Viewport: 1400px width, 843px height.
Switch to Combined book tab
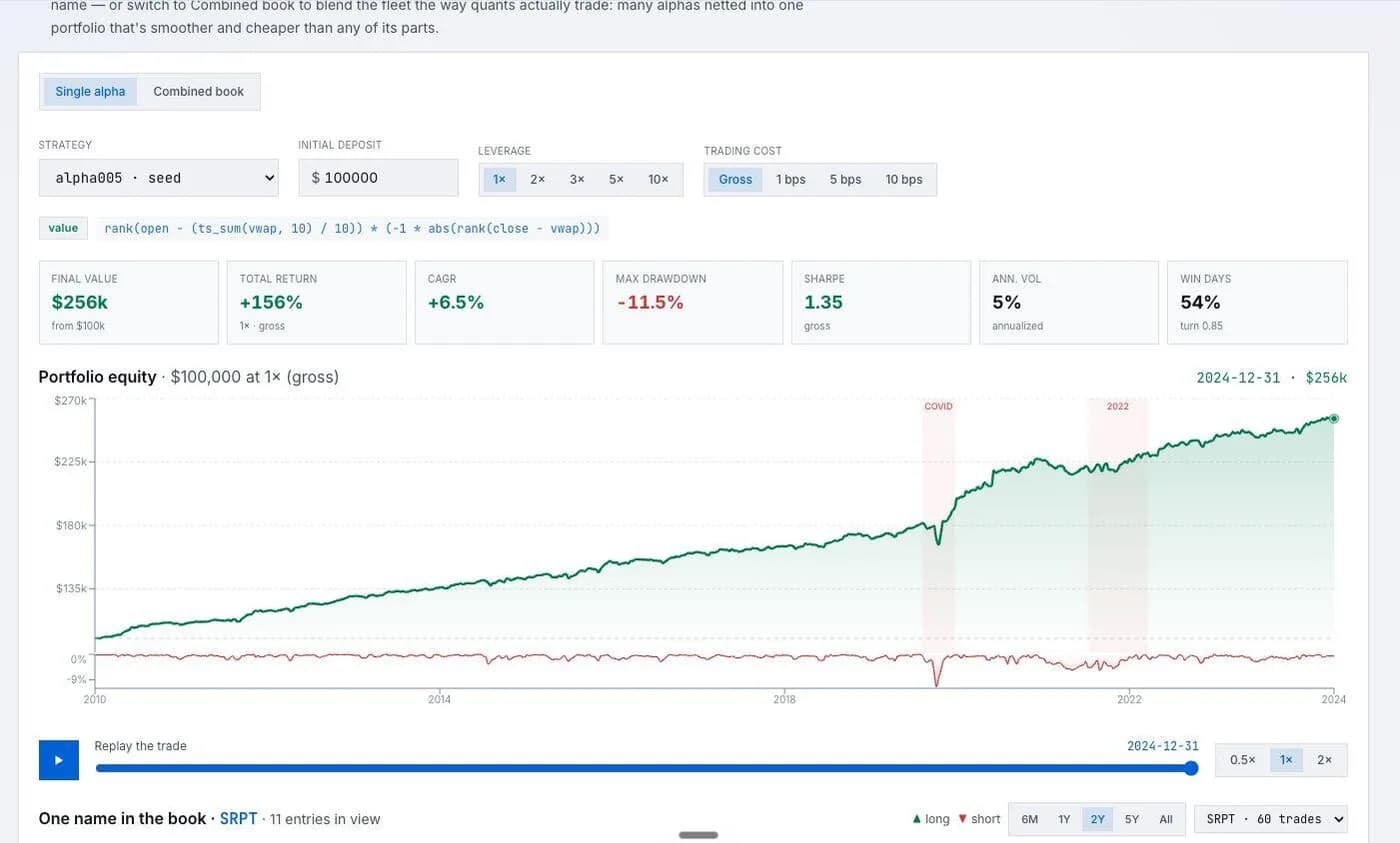pyautogui.click(x=198, y=91)
